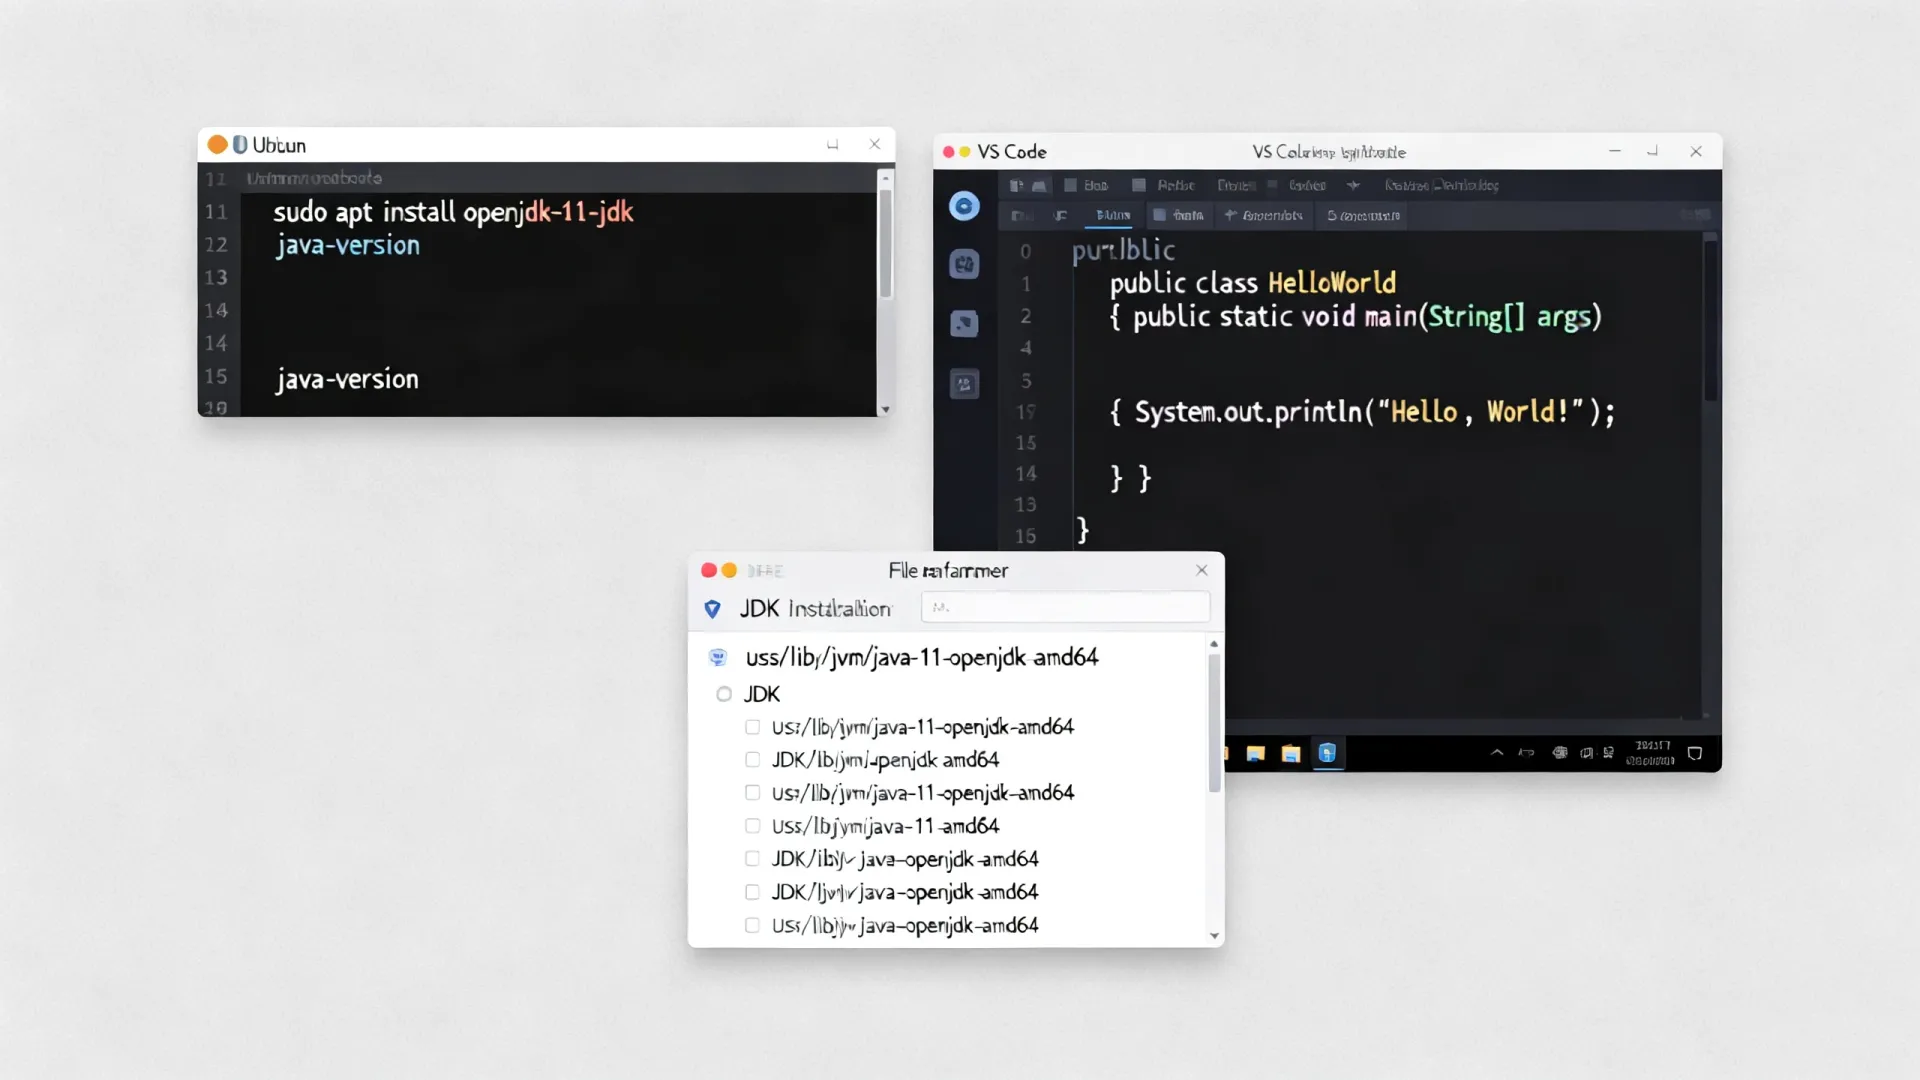Click the leftmost icon in VS Code's top toolbar
Viewport: 1920px width, 1080px height.
tap(1017, 185)
